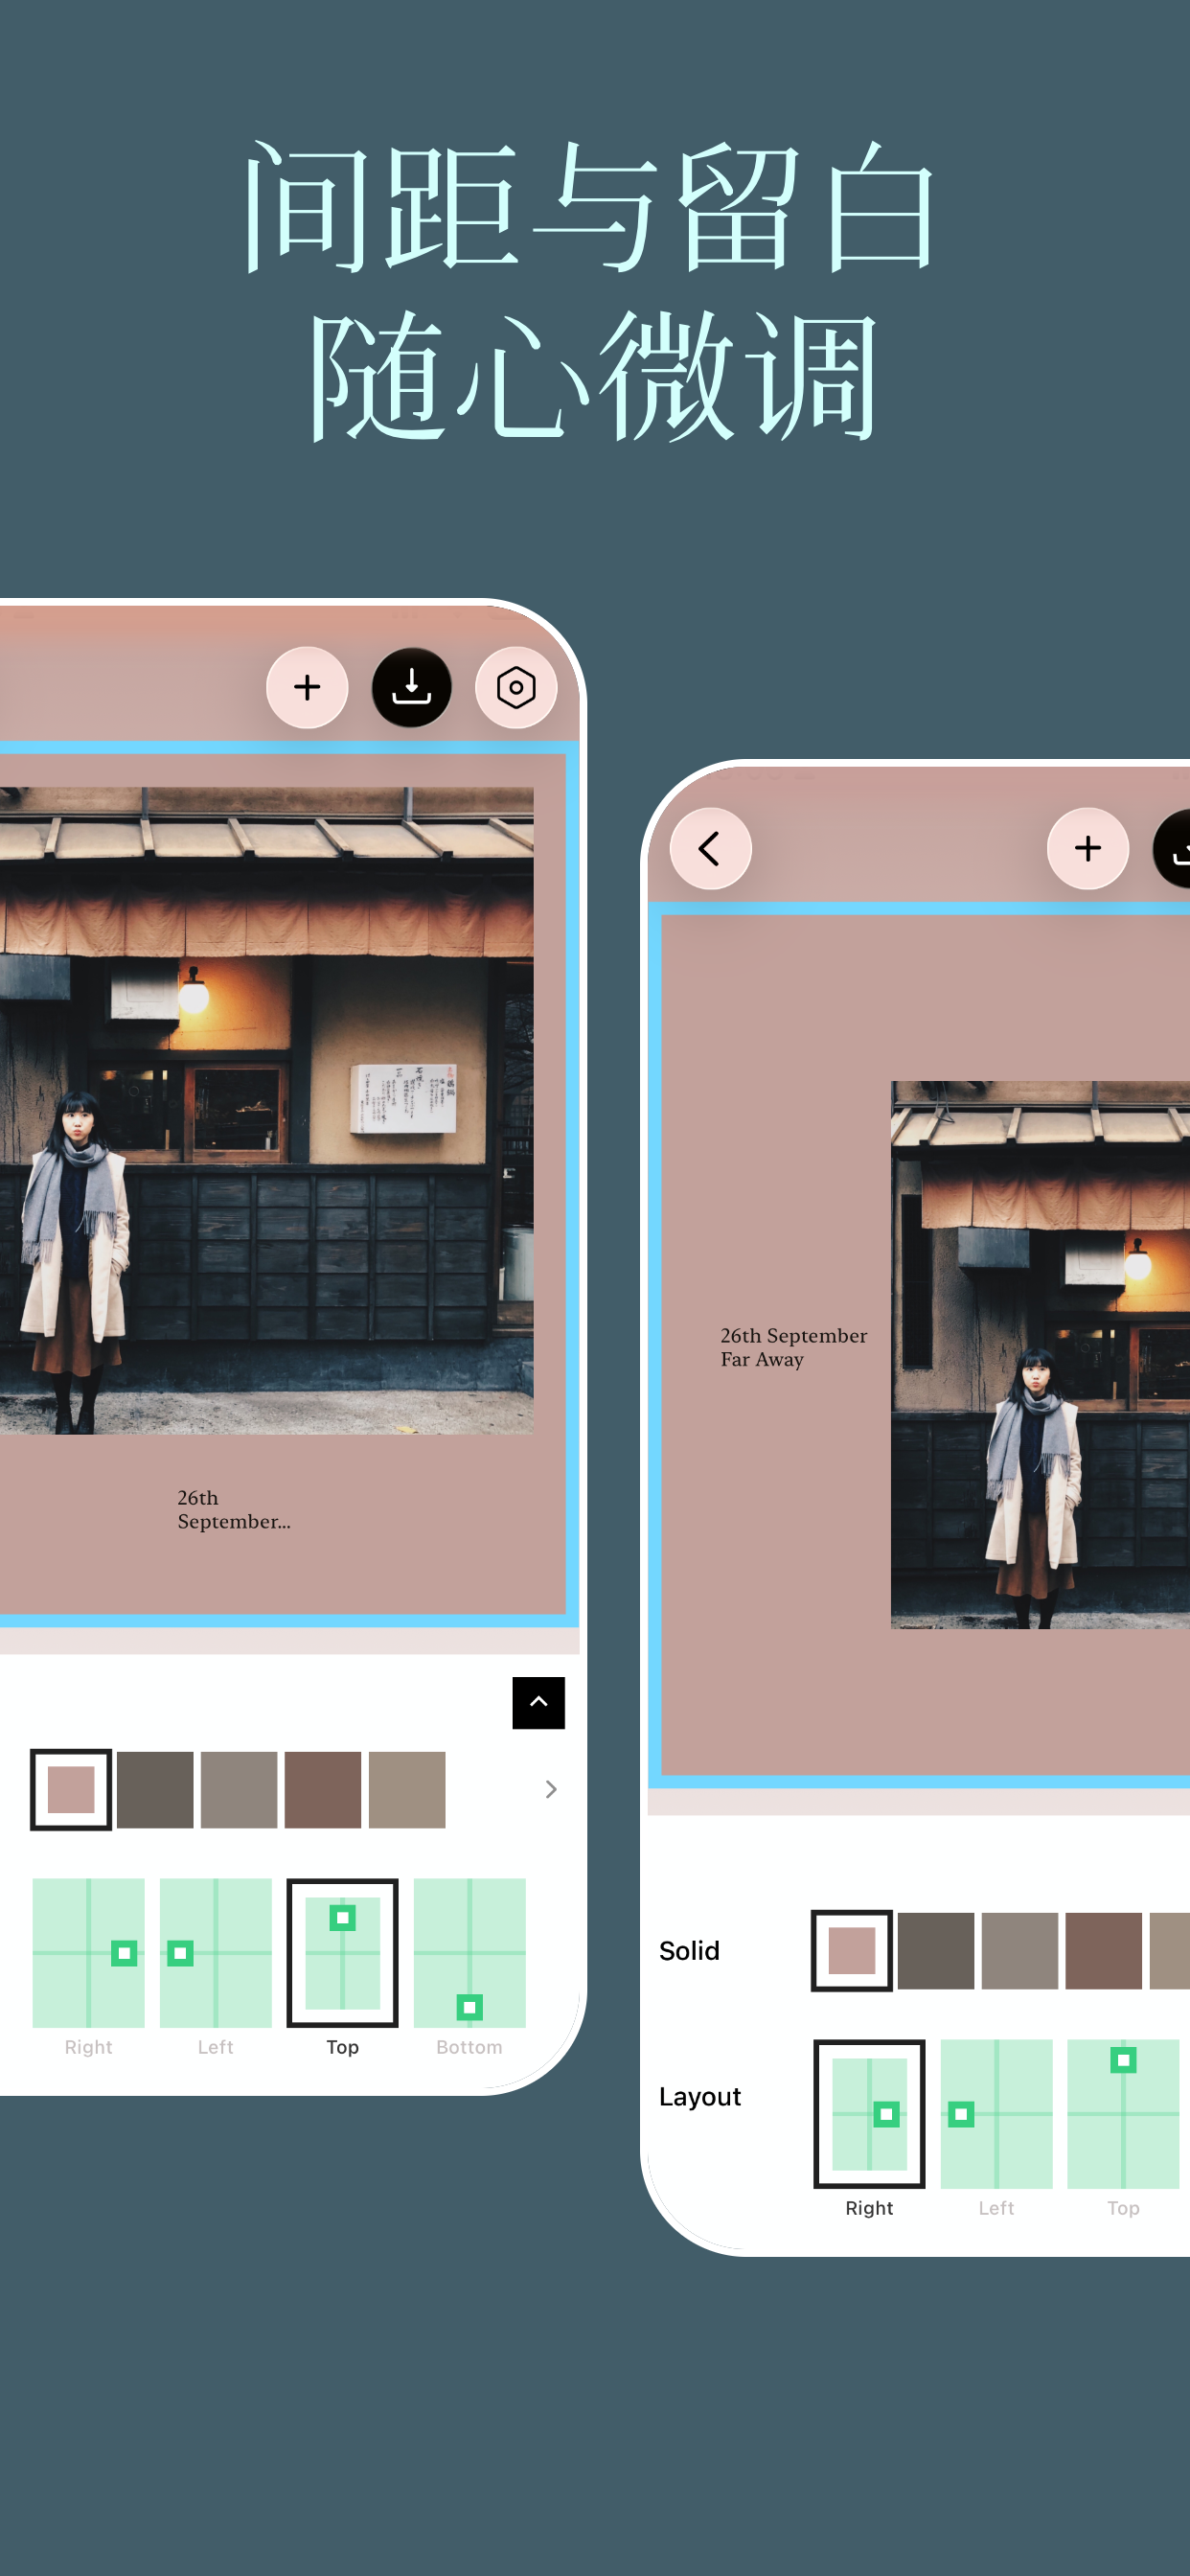
Task: Tap the plus add button on left phone
Action: click(x=307, y=687)
